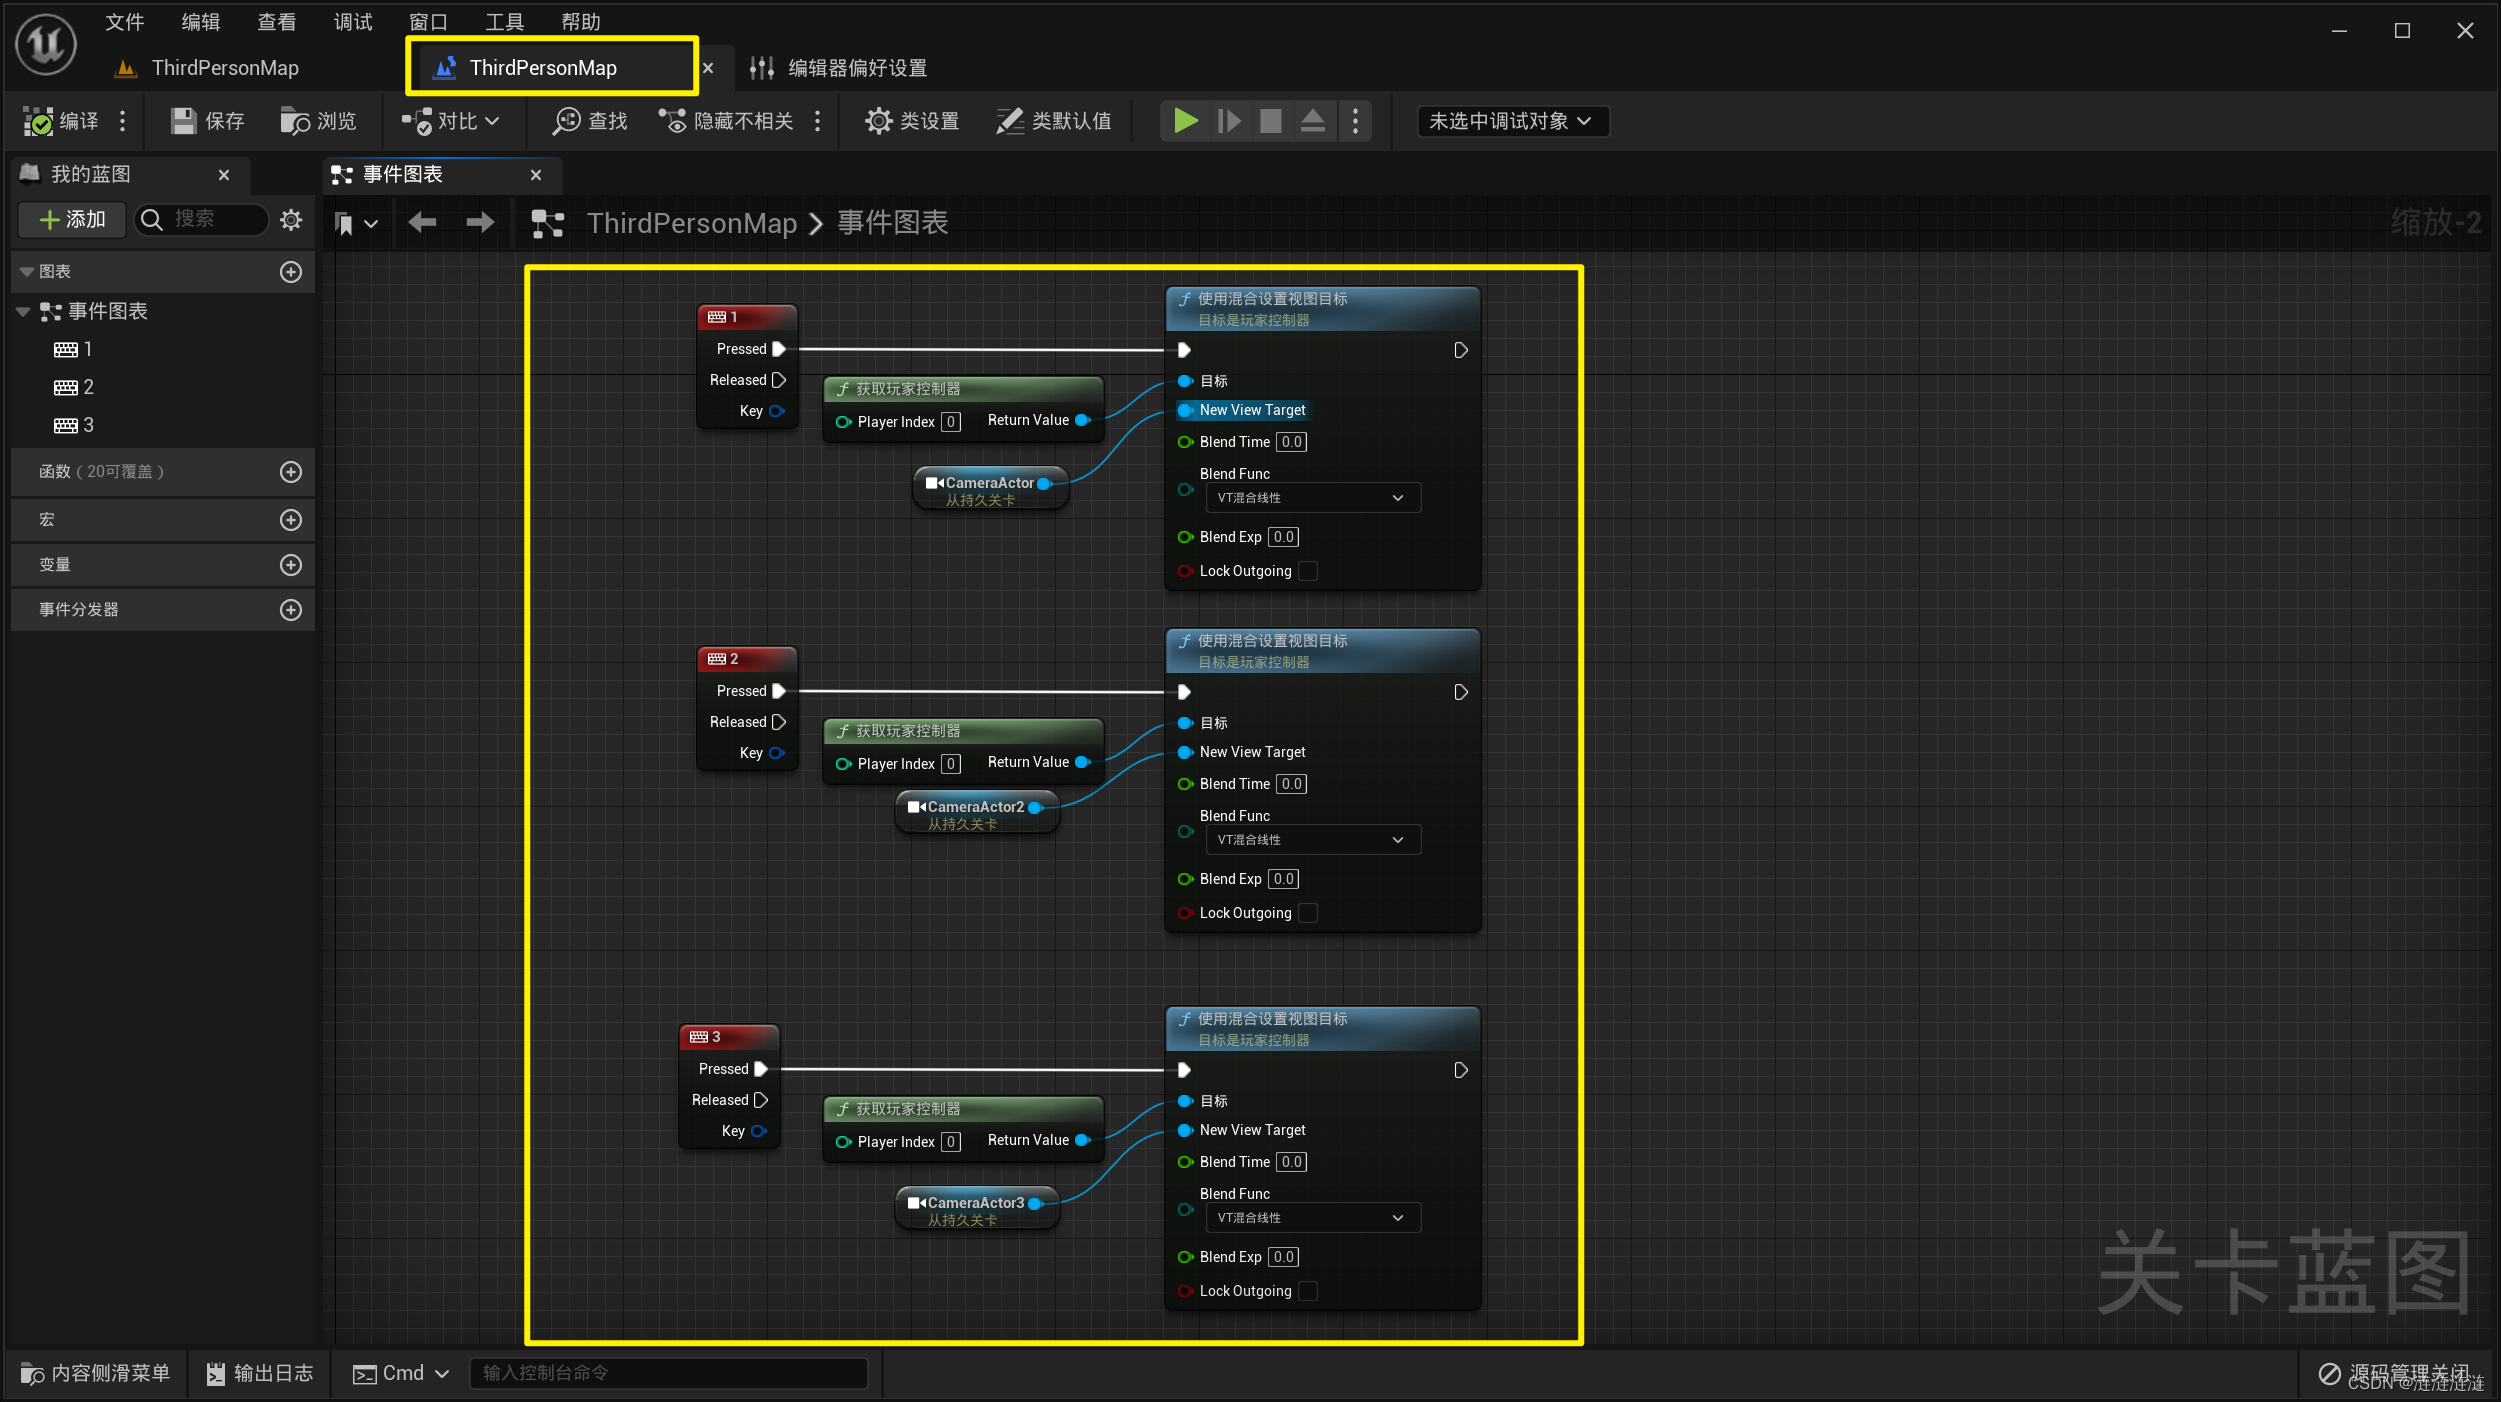
Task: Toggle Lock Outgoing checkbox in first node
Action: [x=1307, y=571]
